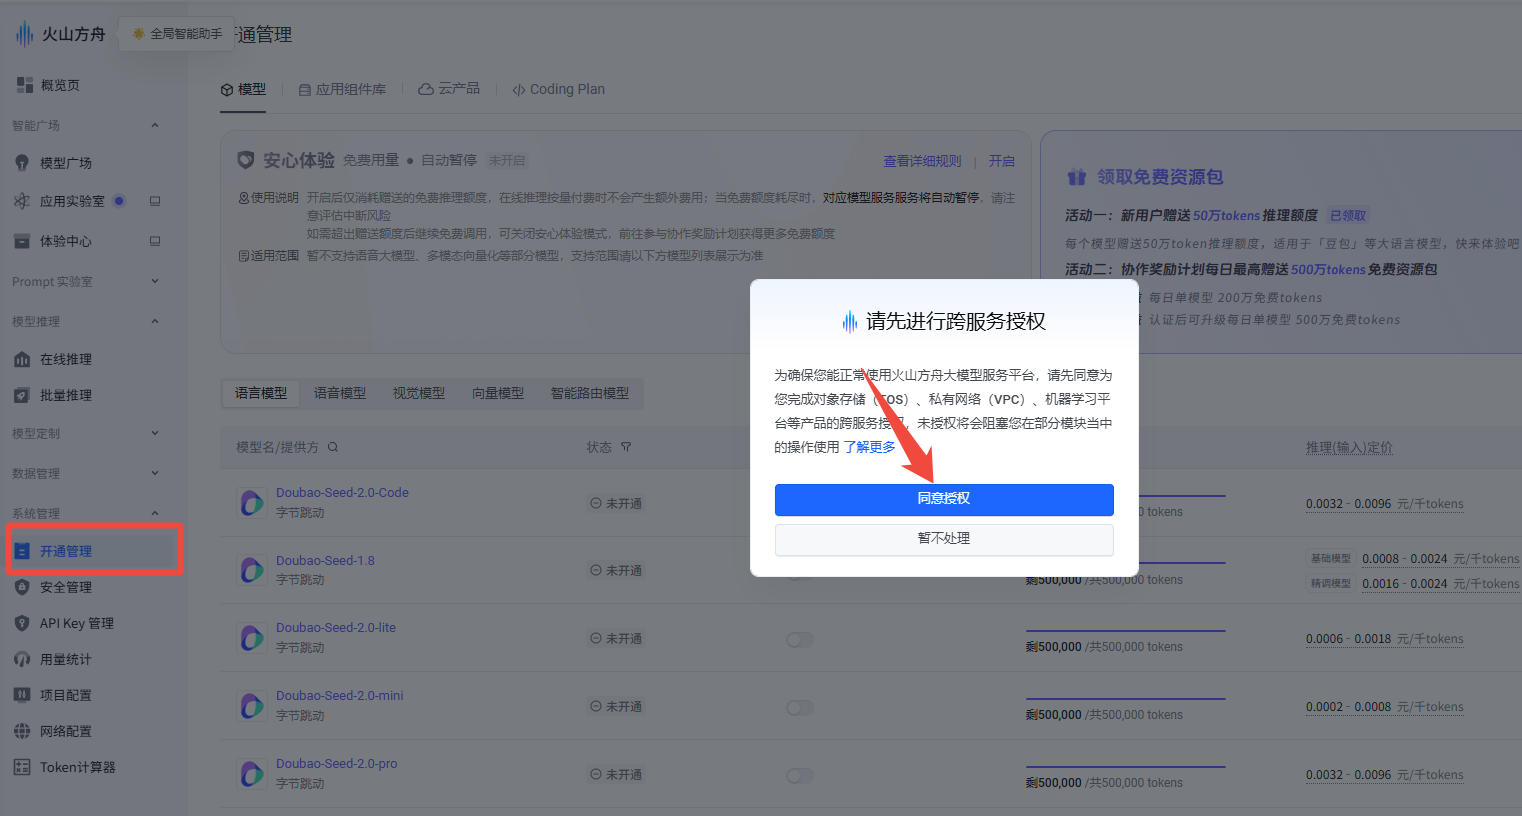Open 体验中心 from the sidebar
1522x816 pixels.
tap(70, 240)
